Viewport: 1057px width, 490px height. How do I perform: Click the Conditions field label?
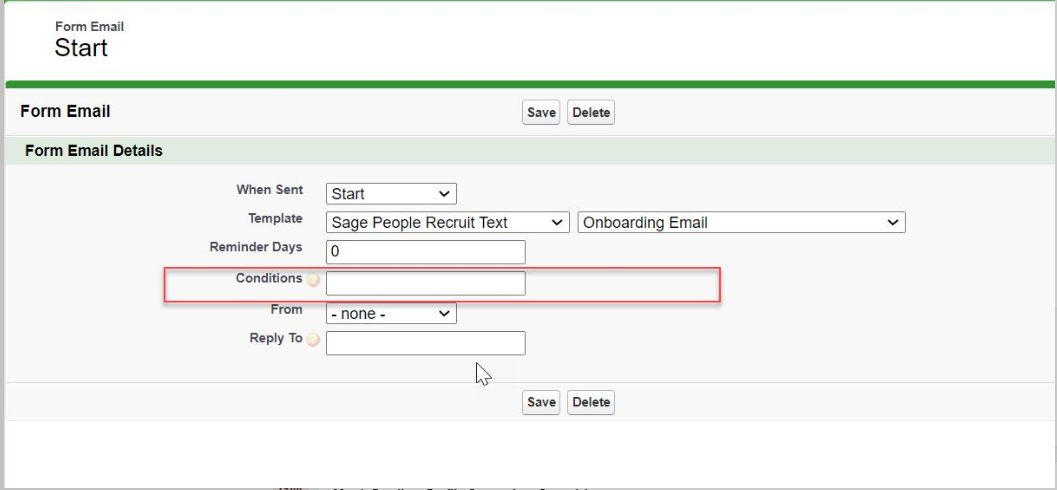pyautogui.click(x=270, y=278)
